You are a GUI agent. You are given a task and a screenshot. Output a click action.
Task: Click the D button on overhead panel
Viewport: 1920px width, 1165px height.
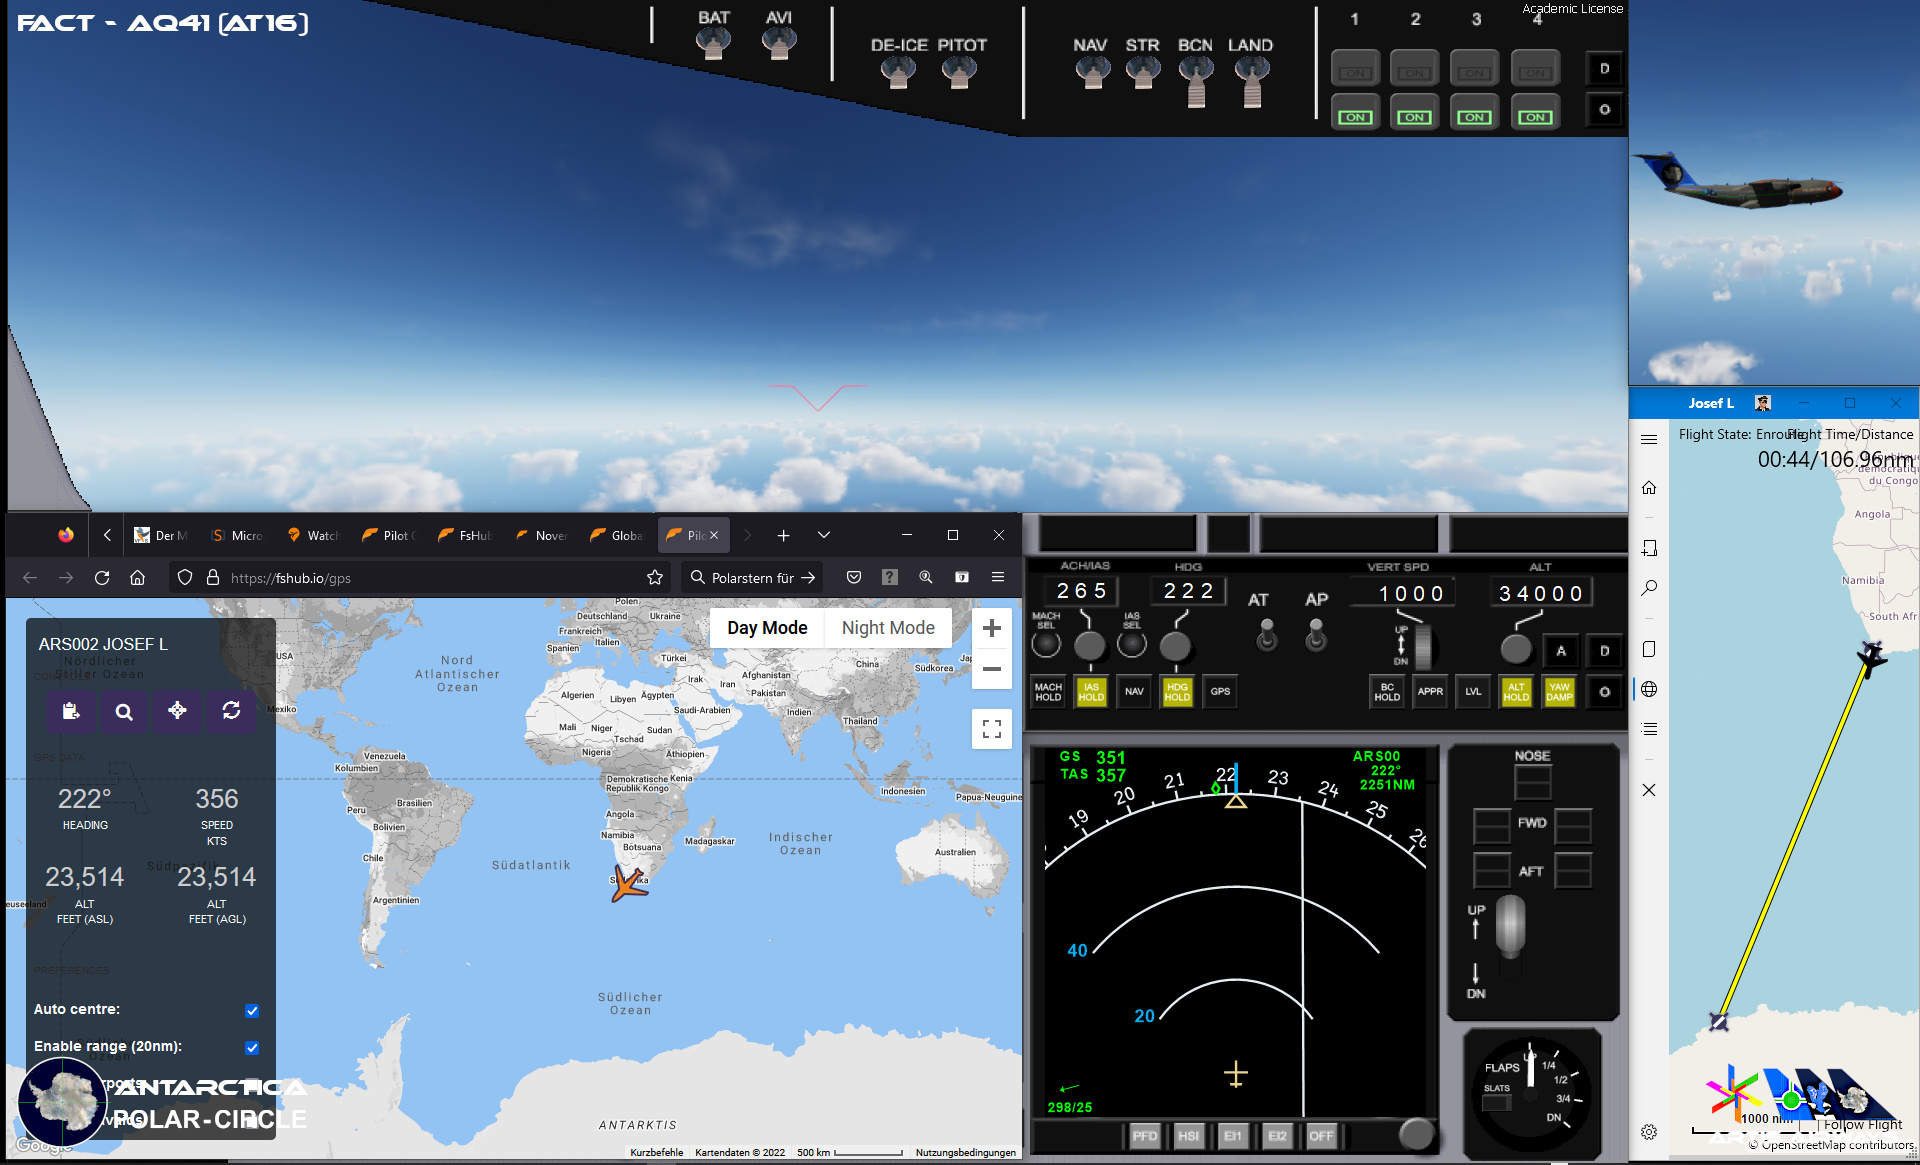pos(1604,68)
